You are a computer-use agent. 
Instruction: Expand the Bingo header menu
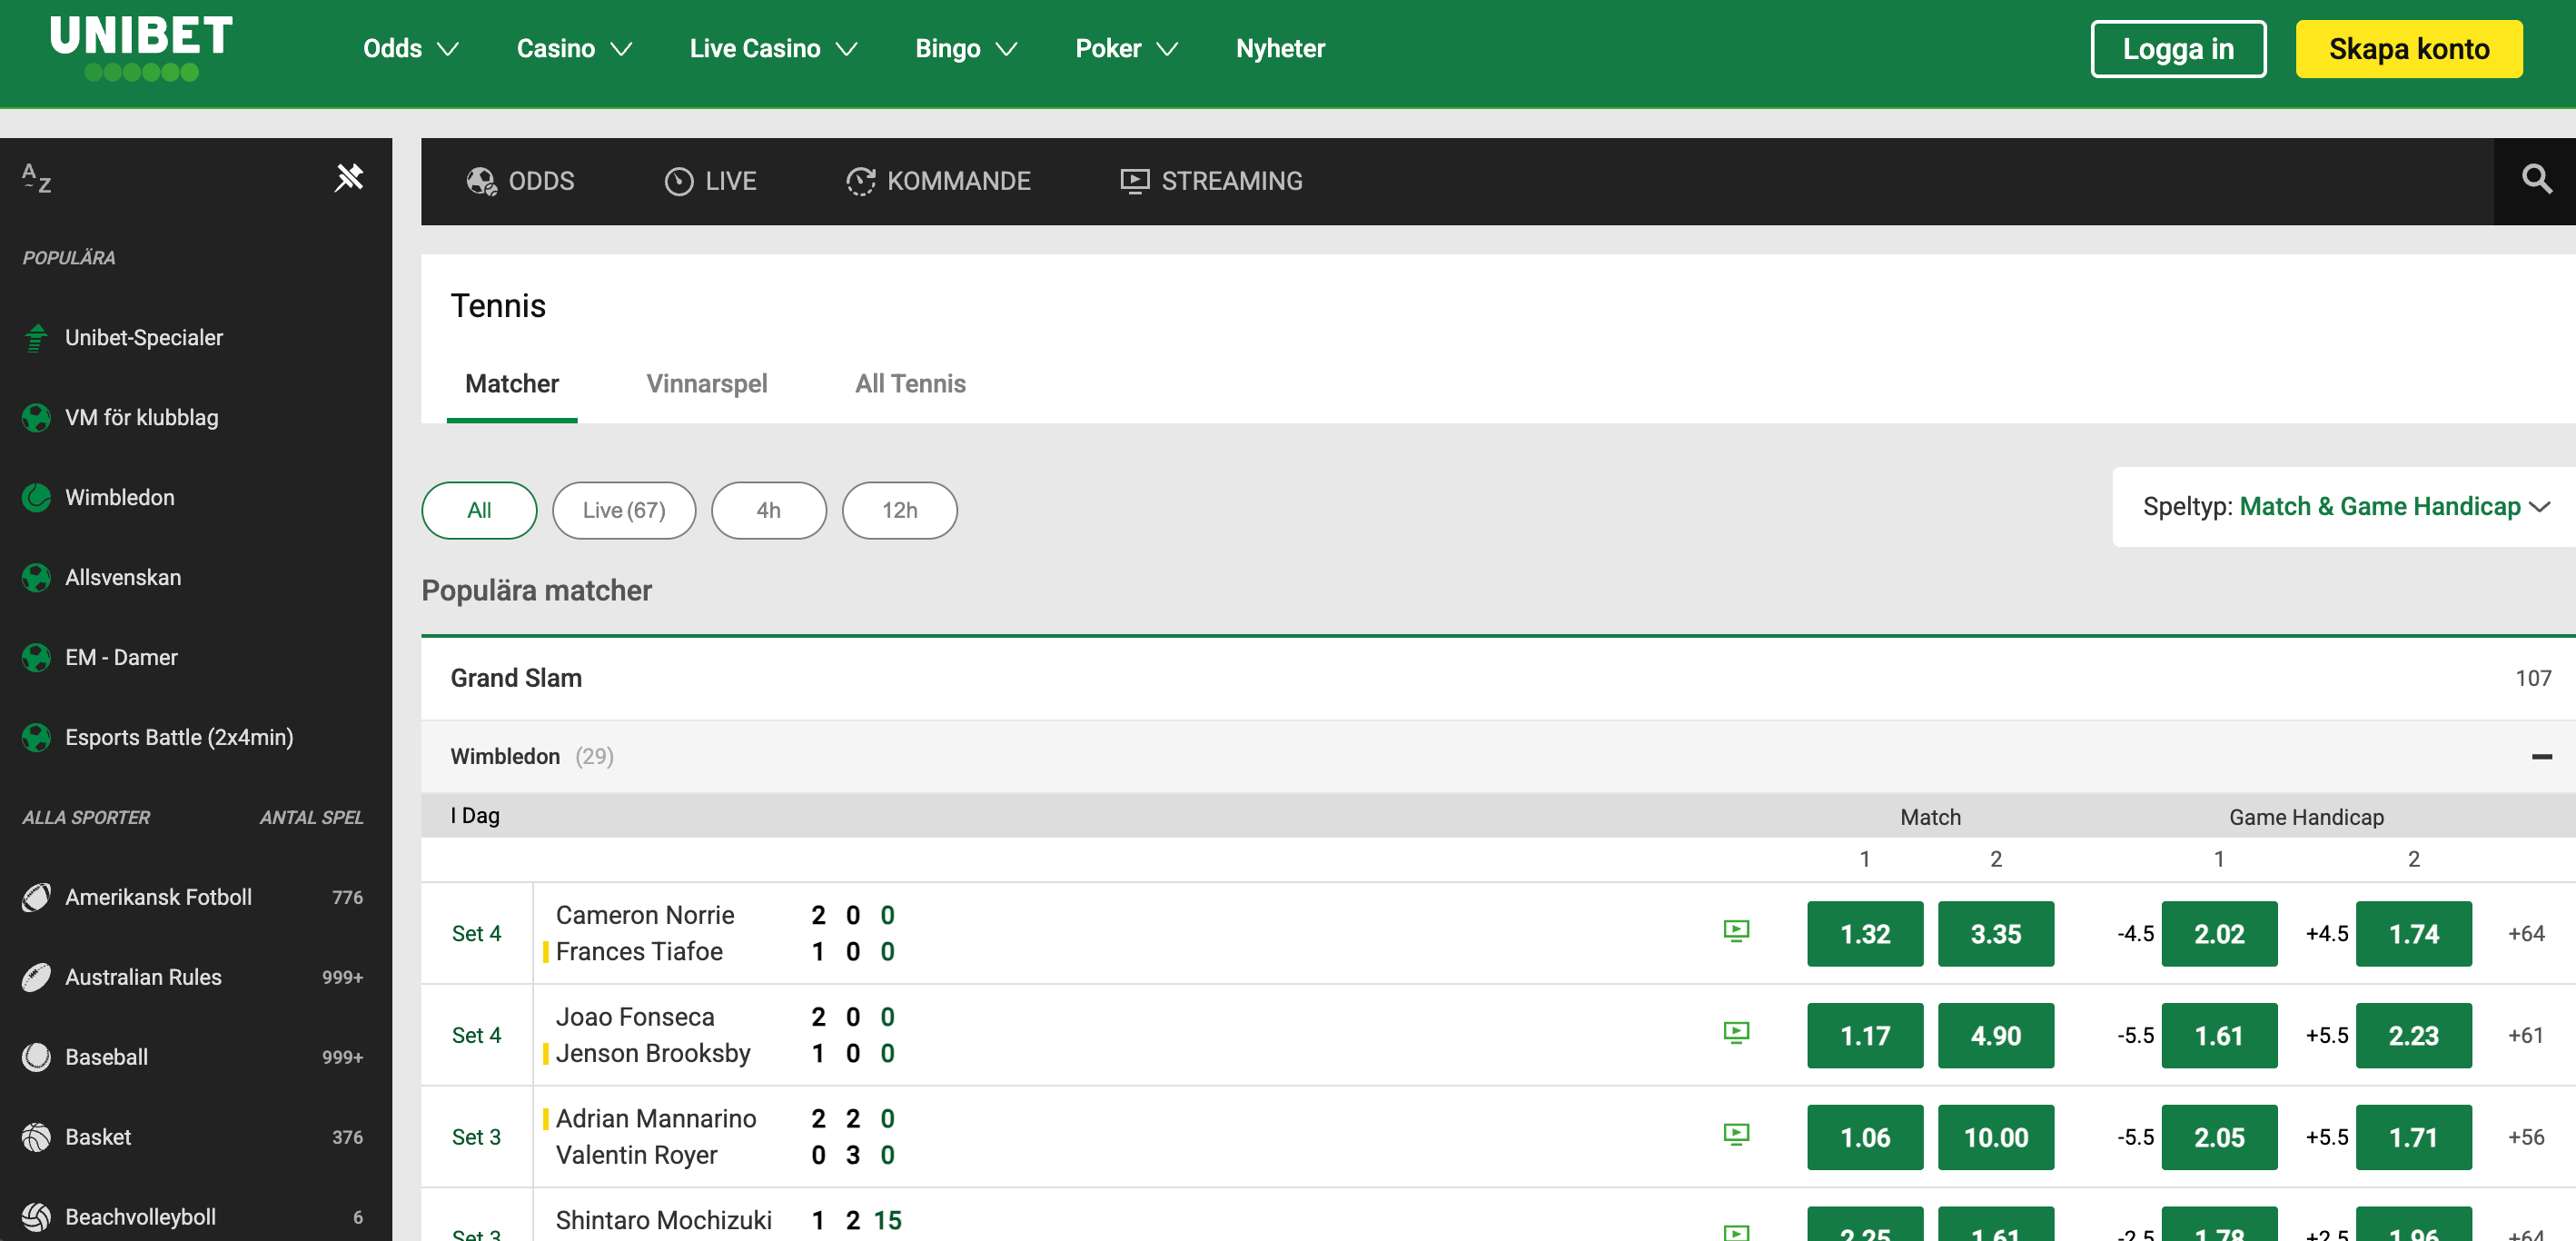coord(966,48)
